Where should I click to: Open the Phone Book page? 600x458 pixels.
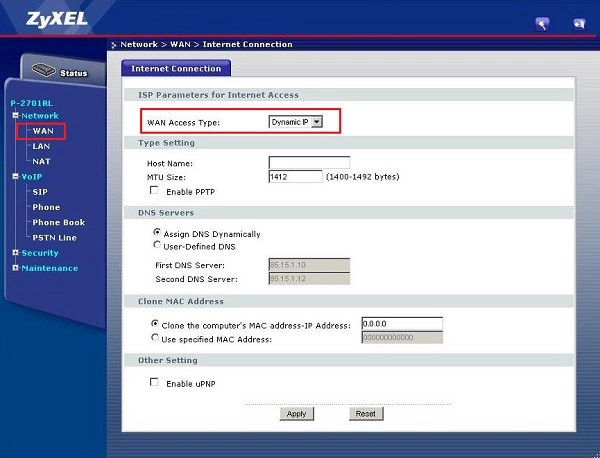59,222
